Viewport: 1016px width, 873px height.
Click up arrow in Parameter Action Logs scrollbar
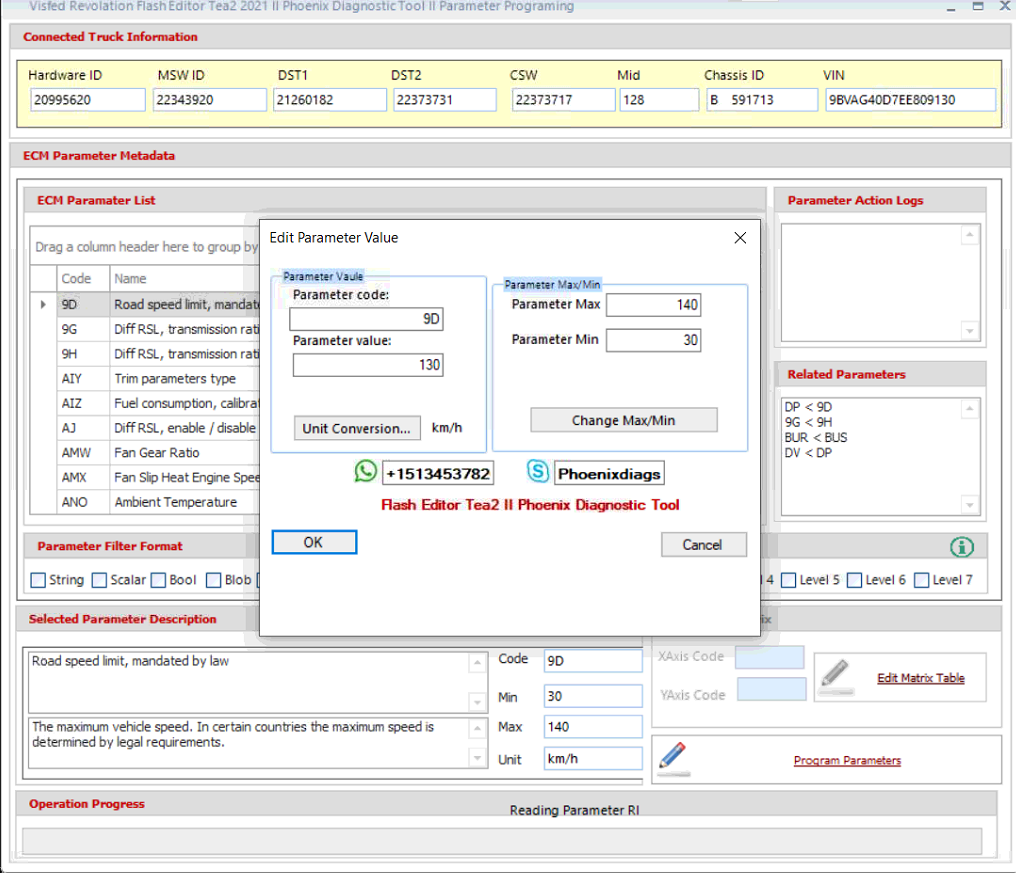coord(969,235)
